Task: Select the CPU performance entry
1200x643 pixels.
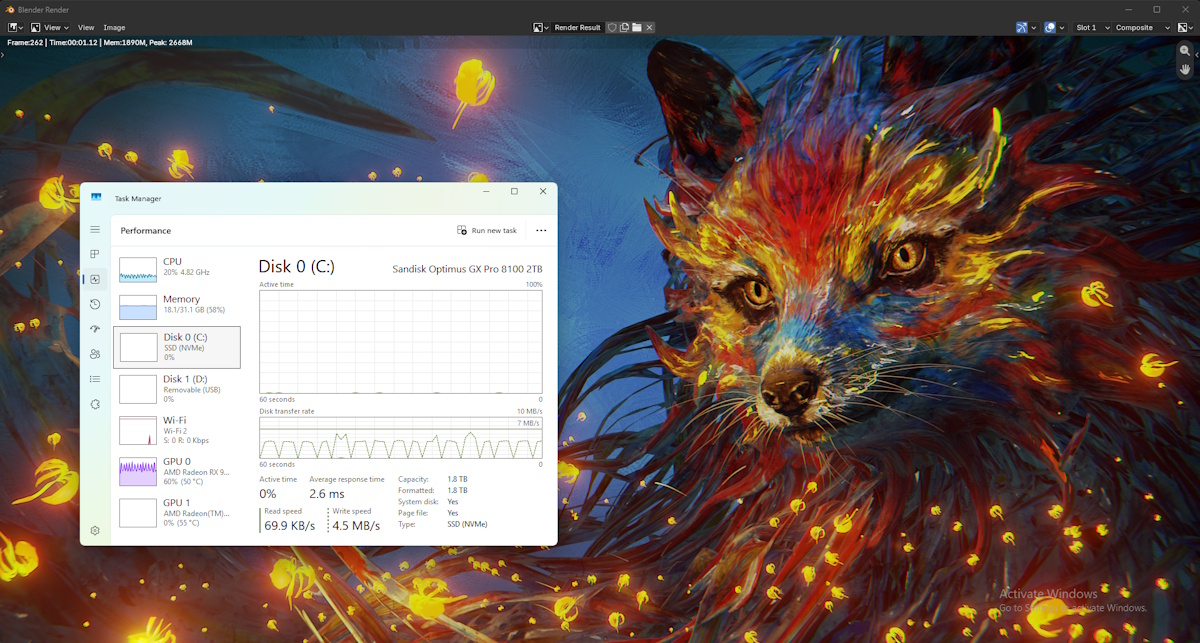Action: [177, 267]
